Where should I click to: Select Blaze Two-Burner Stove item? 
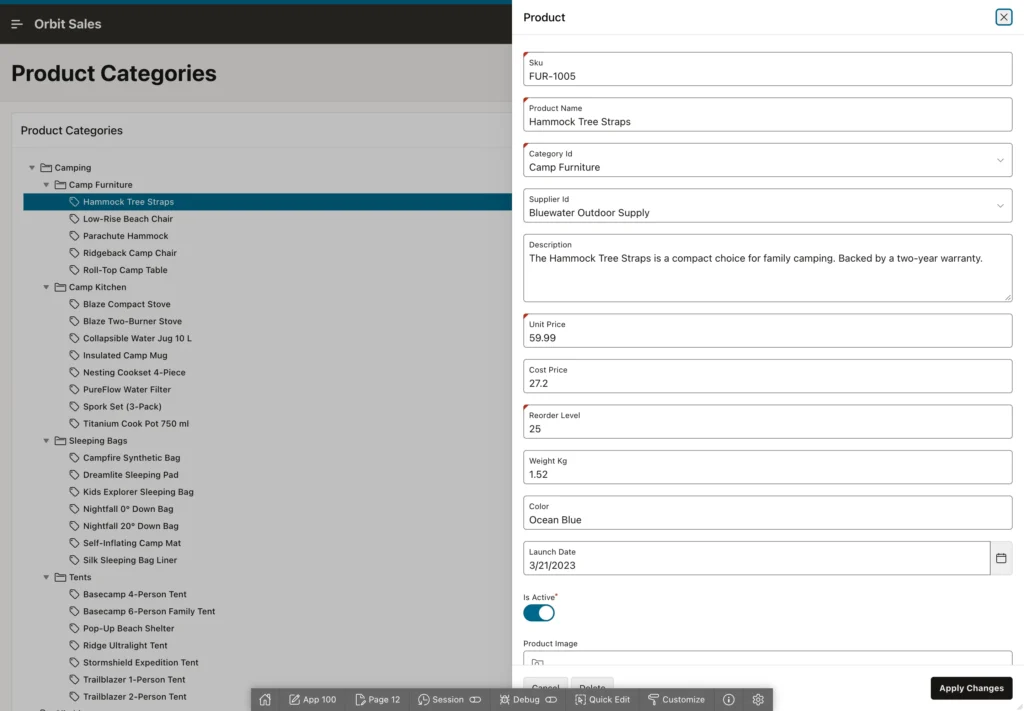[133, 321]
